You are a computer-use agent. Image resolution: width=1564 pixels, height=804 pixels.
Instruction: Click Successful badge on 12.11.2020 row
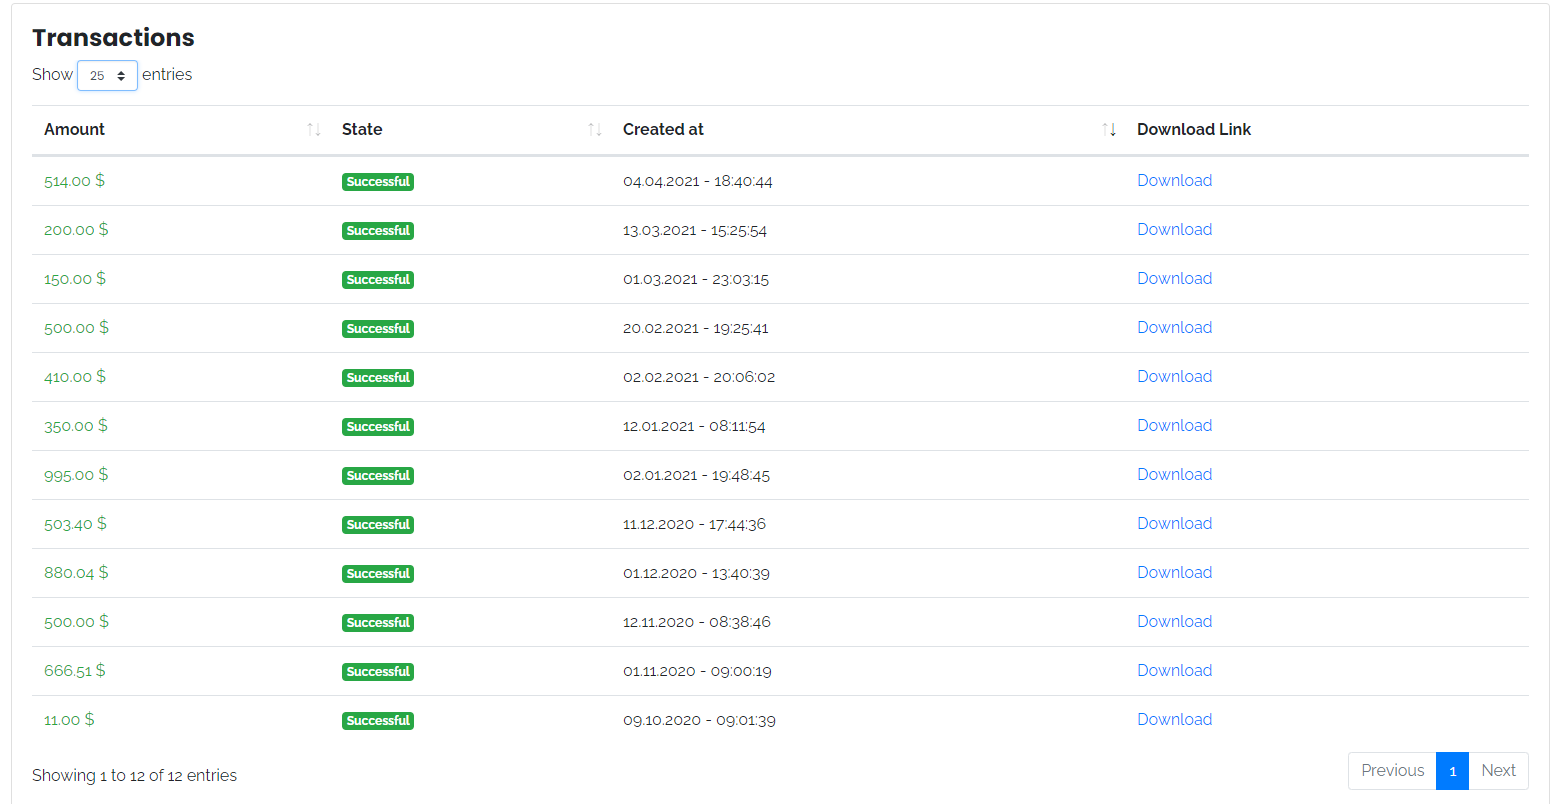pos(378,623)
